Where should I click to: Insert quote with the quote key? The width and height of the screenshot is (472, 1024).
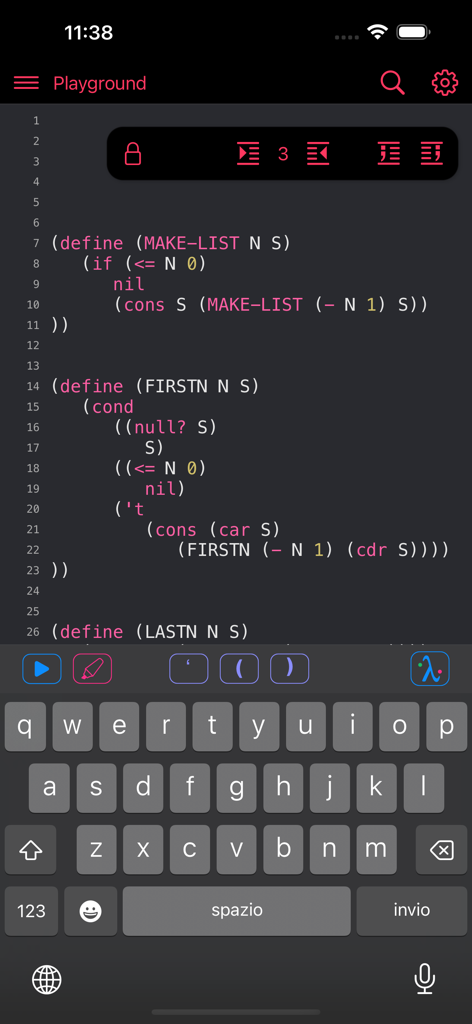point(189,669)
